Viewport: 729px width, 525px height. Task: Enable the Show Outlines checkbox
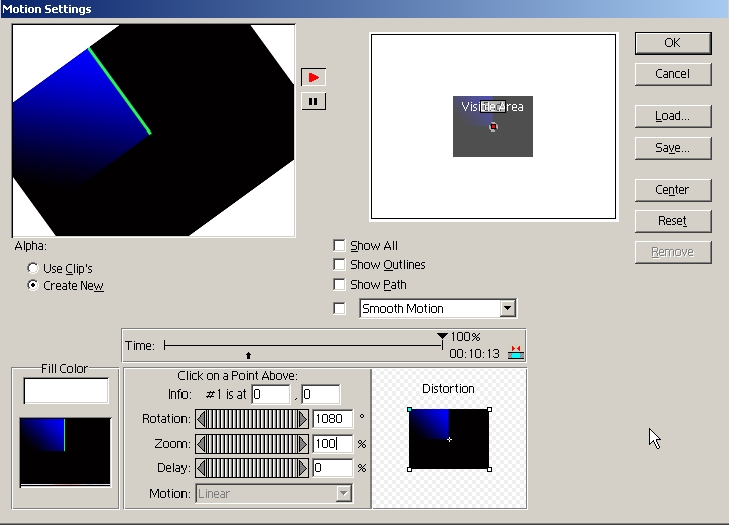coord(339,265)
